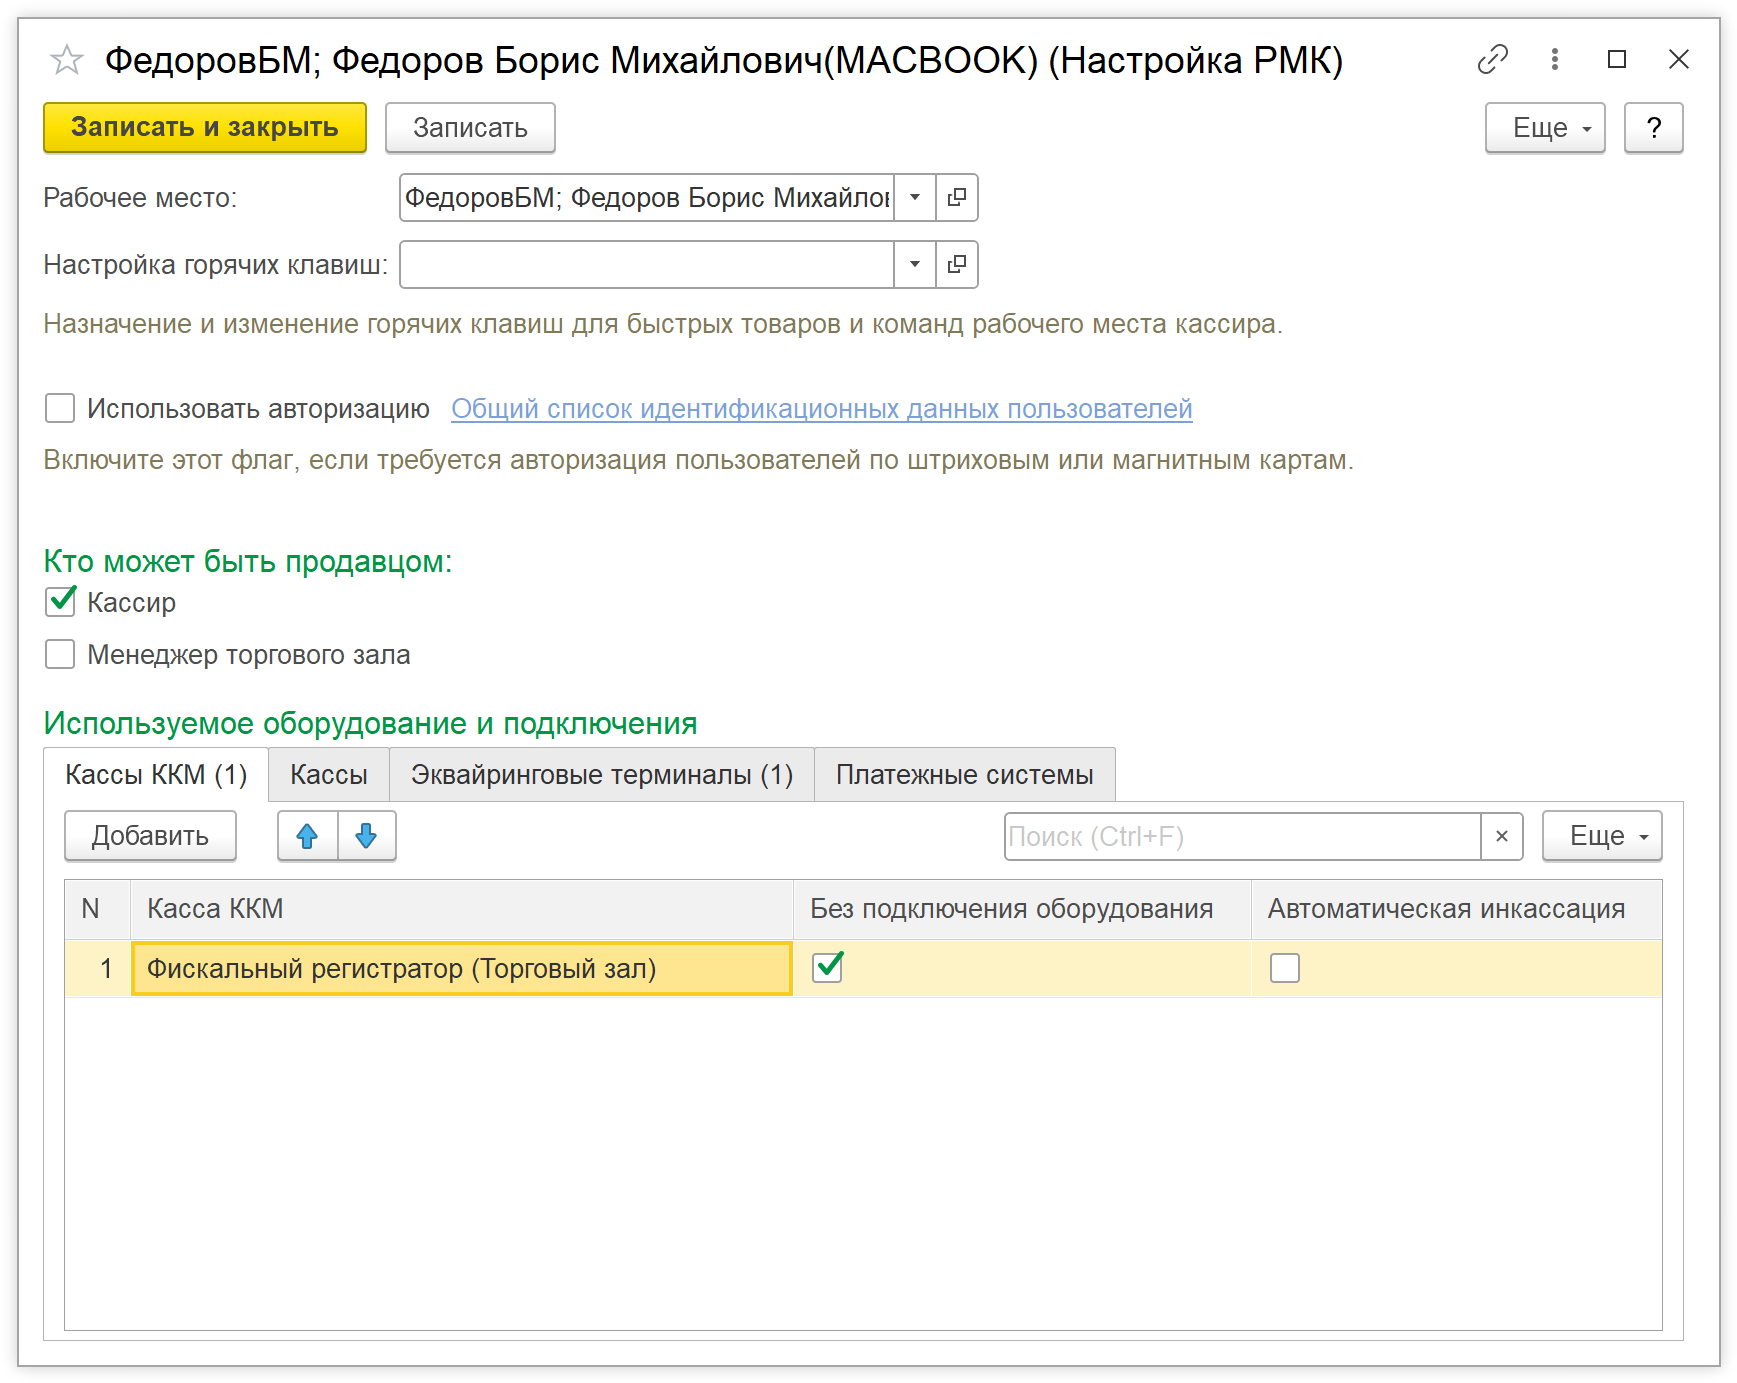Enable the Использовать авторизацию checkbox
Viewport: 1737px width, 1383px height.
click(x=60, y=409)
